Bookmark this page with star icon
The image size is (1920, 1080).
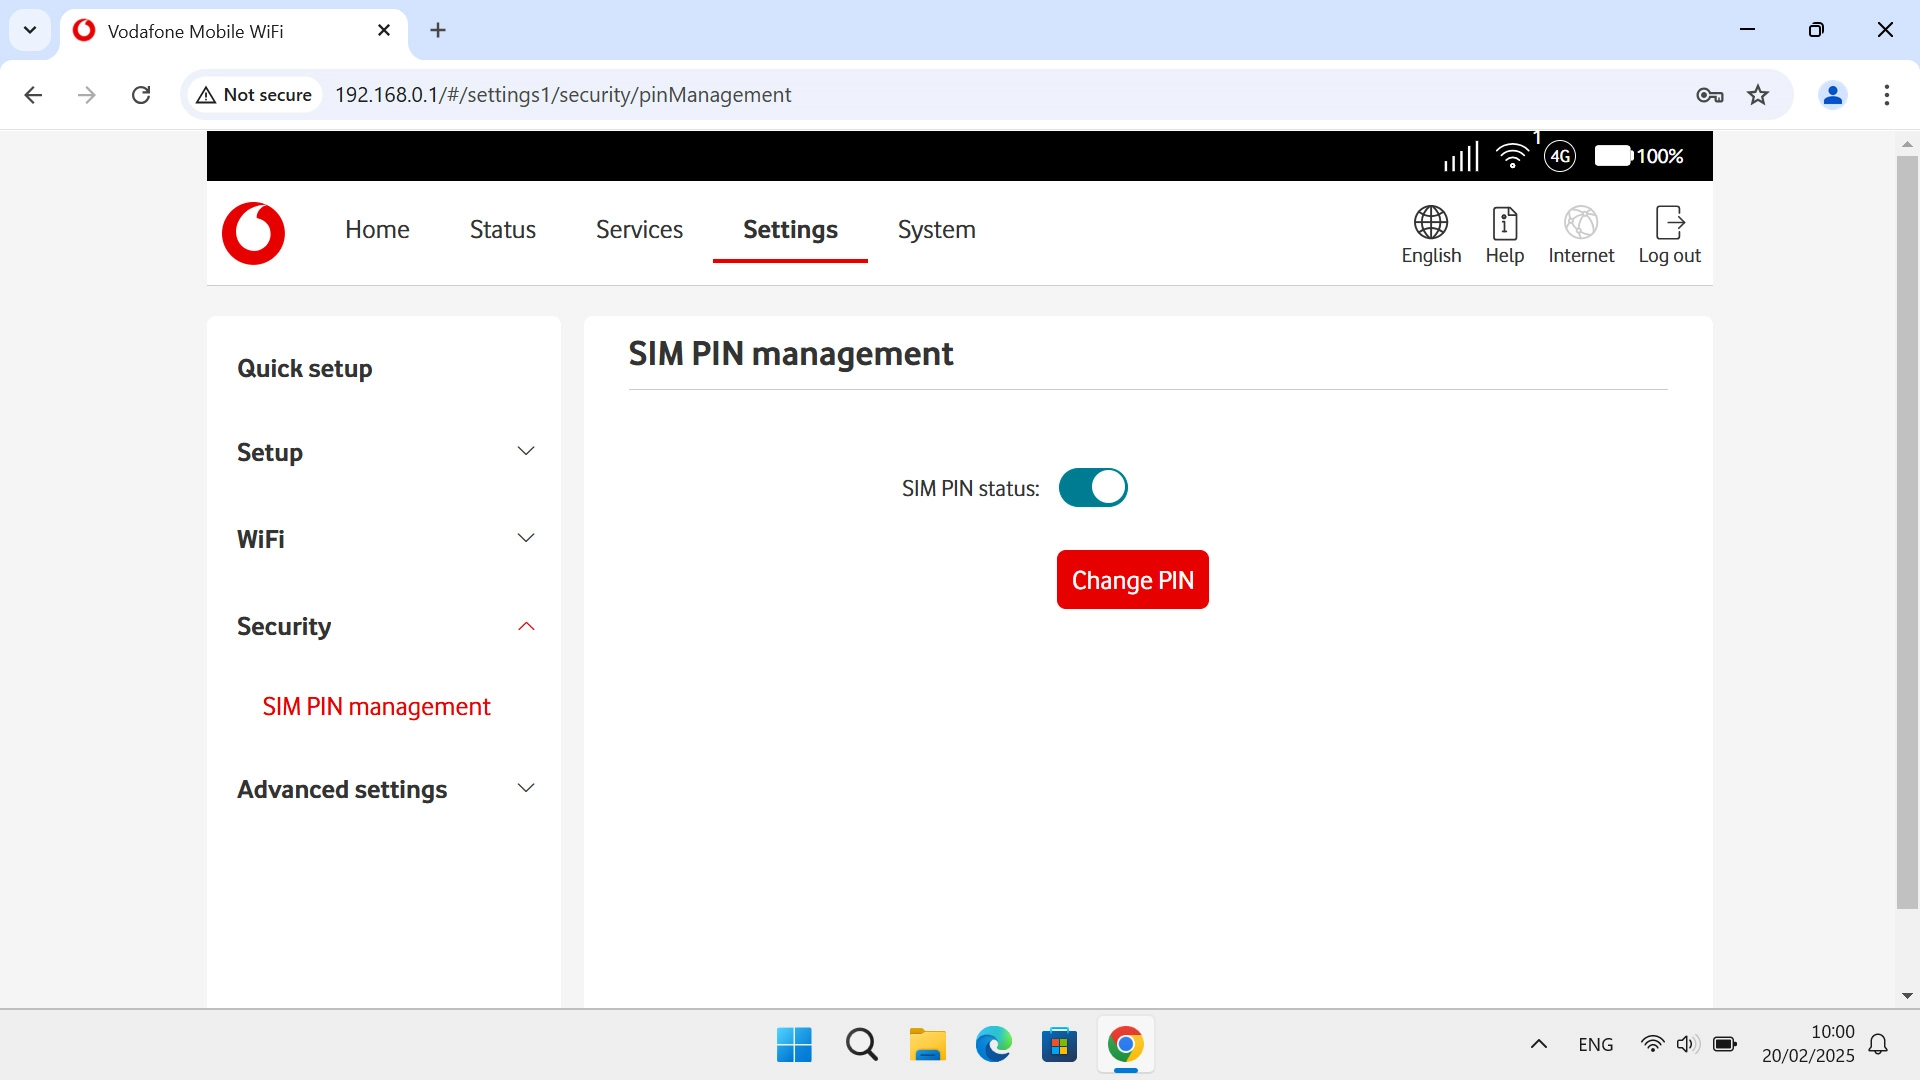[1758, 95]
